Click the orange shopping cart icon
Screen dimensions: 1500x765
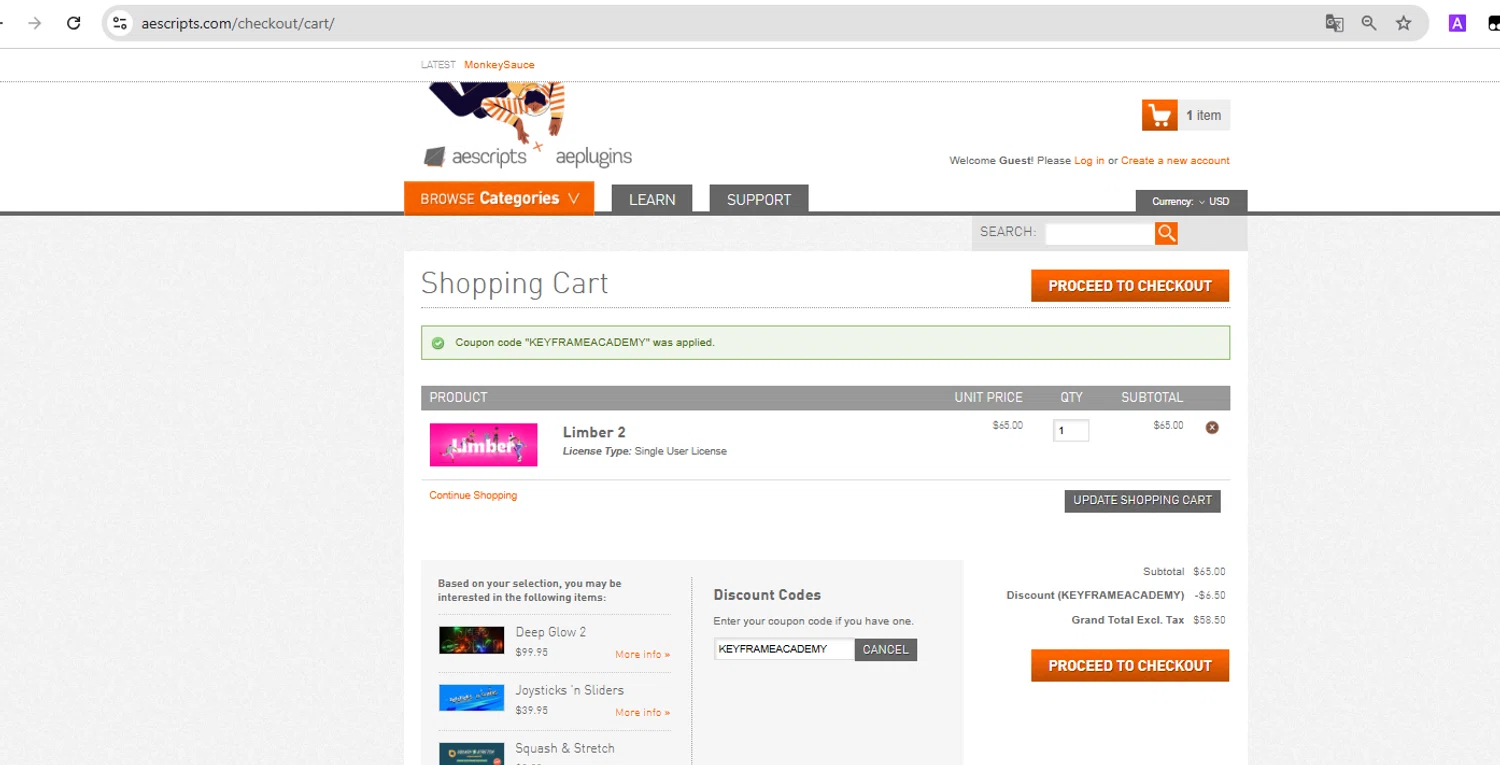(x=1160, y=115)
